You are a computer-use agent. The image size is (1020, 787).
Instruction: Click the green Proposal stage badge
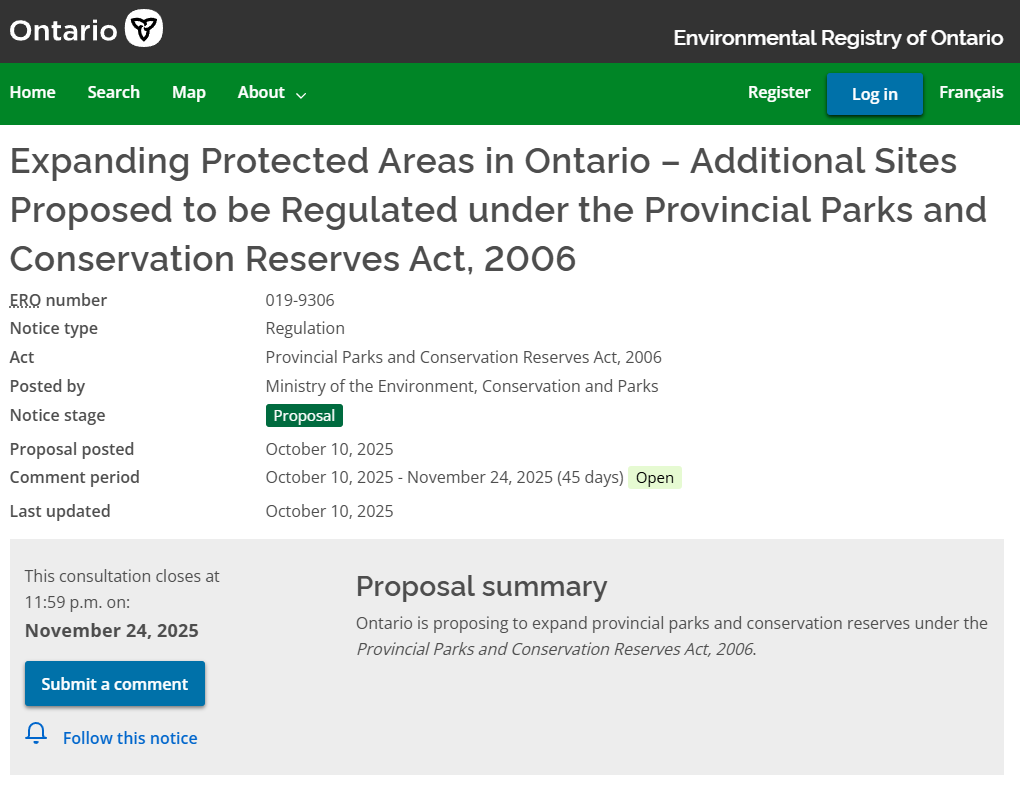(x=304, y=416)
